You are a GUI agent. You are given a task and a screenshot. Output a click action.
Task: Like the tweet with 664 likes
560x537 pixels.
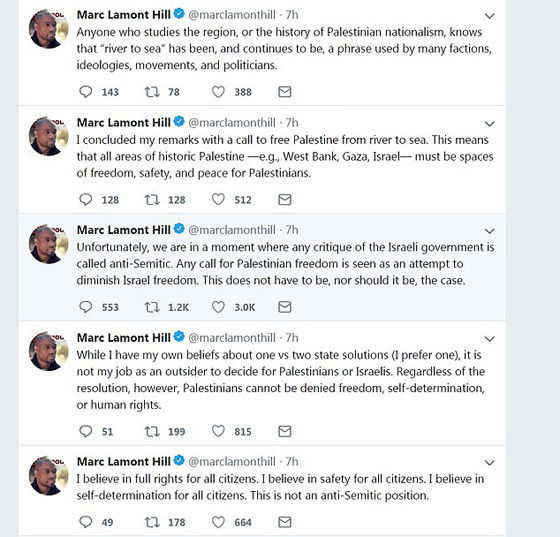click(x=218, y=522)
